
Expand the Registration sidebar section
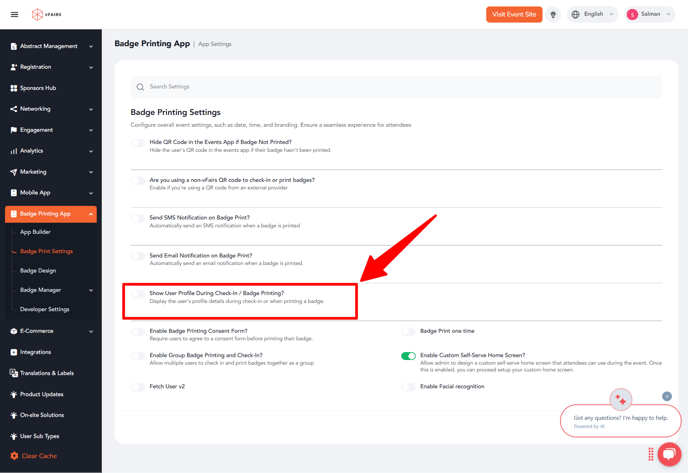(x=51, y=67)
